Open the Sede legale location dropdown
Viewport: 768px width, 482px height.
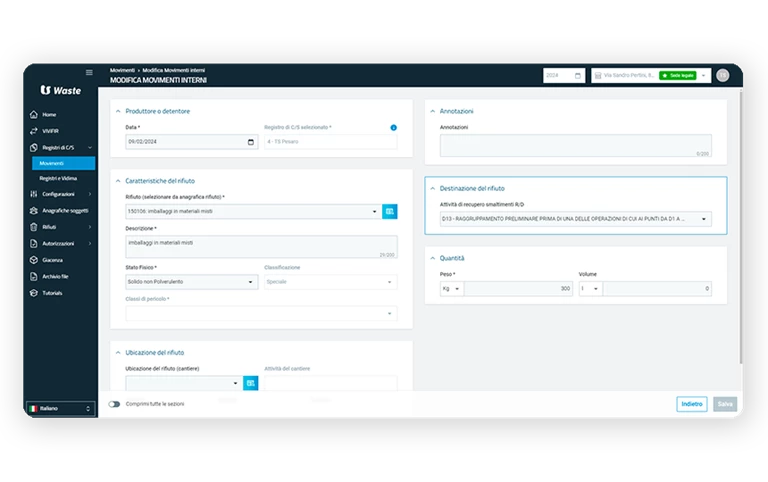tap(703, 75)
